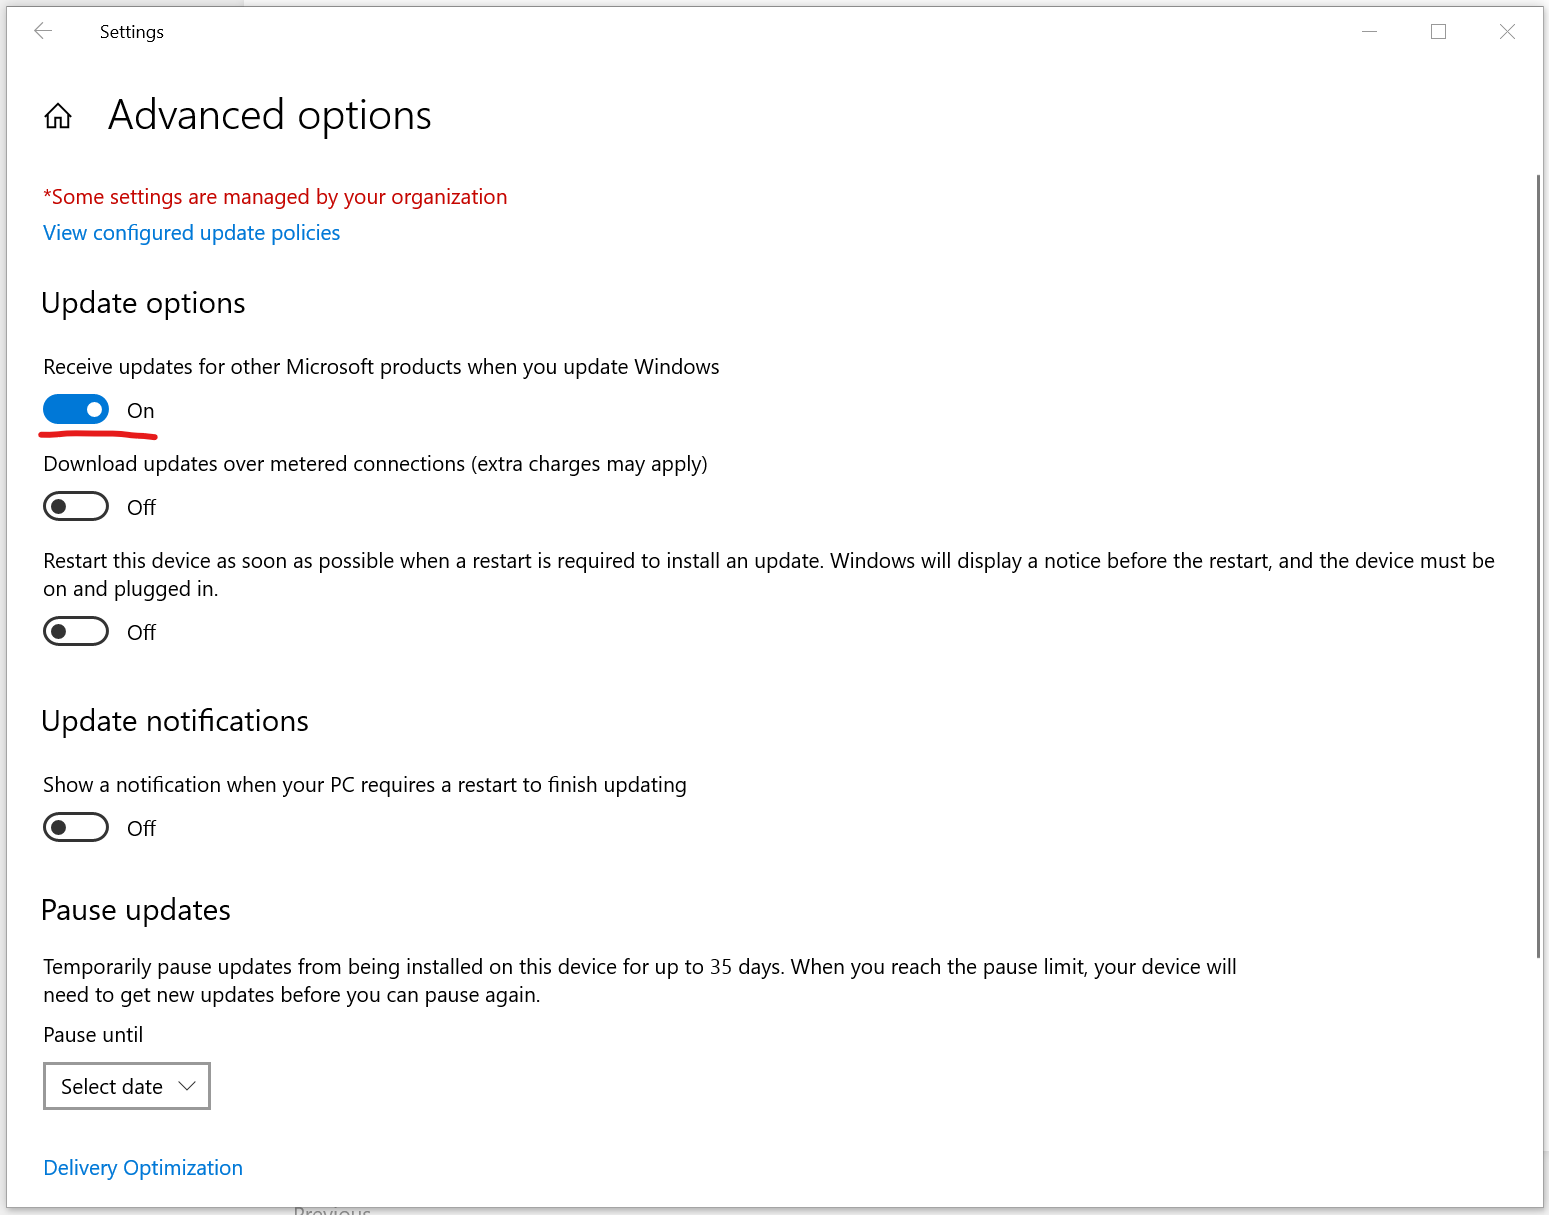1549x1215 pixels.
Task: Open Delivery Optimization link
Action: pos(143,1168)
